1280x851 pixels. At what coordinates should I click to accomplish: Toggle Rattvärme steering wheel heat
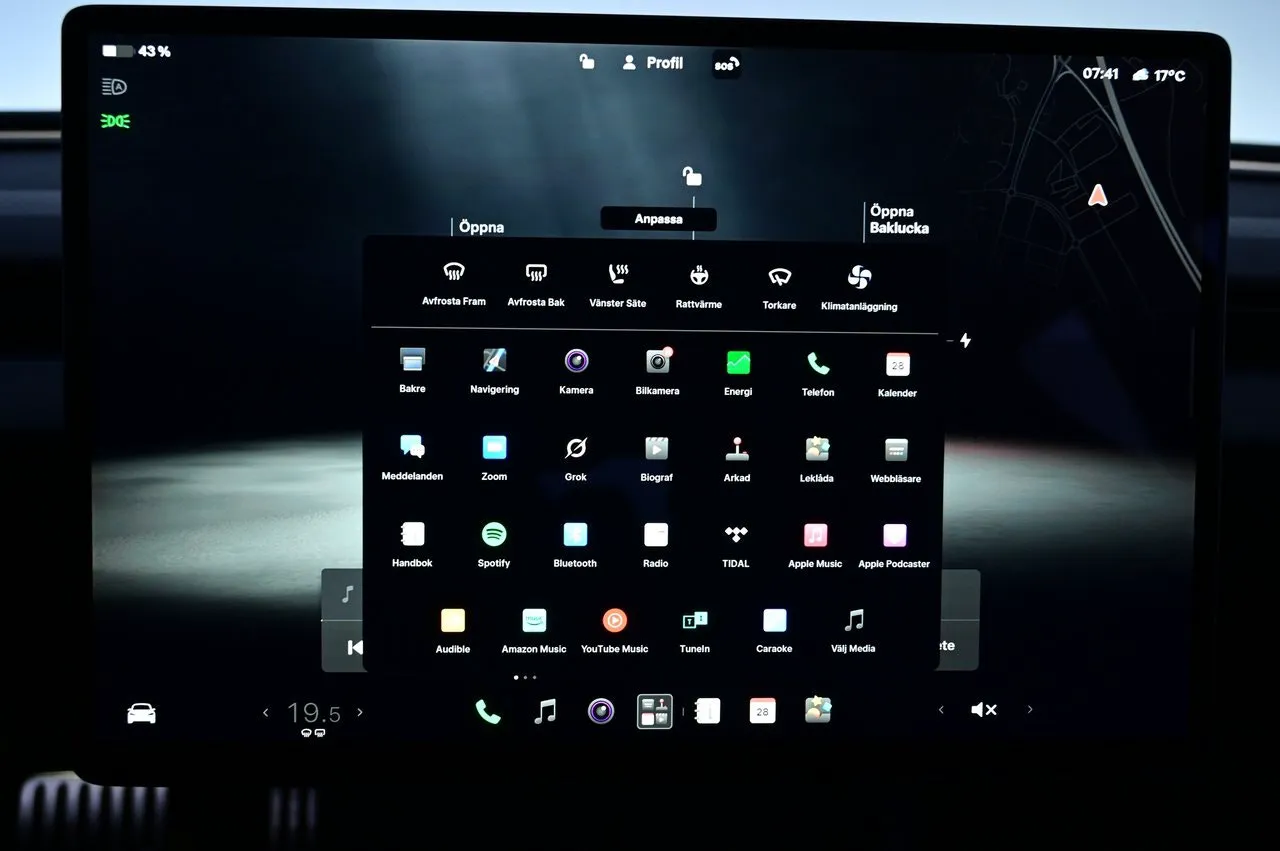pos(699,287)
